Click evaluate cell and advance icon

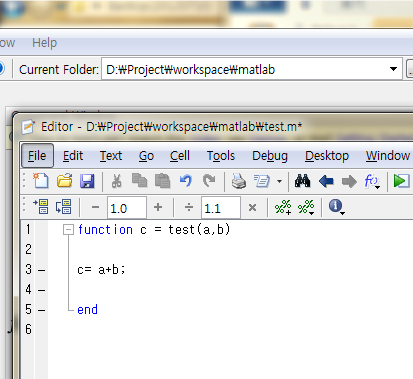tap(63, 207)
